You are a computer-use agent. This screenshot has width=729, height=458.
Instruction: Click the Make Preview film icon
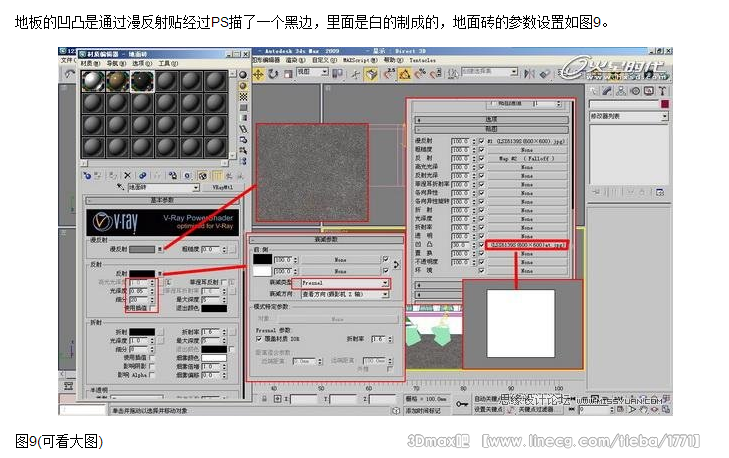pyautogui.click(x=243, y=129)
